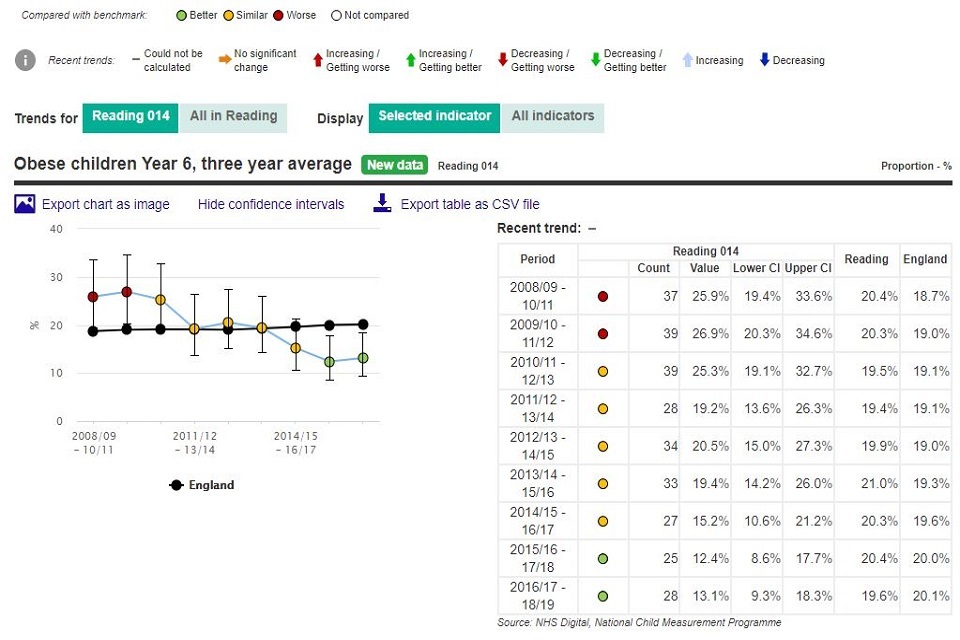The image size is (960, 640).
Task: Click the Period column header
Action: (x=537, y=259)
